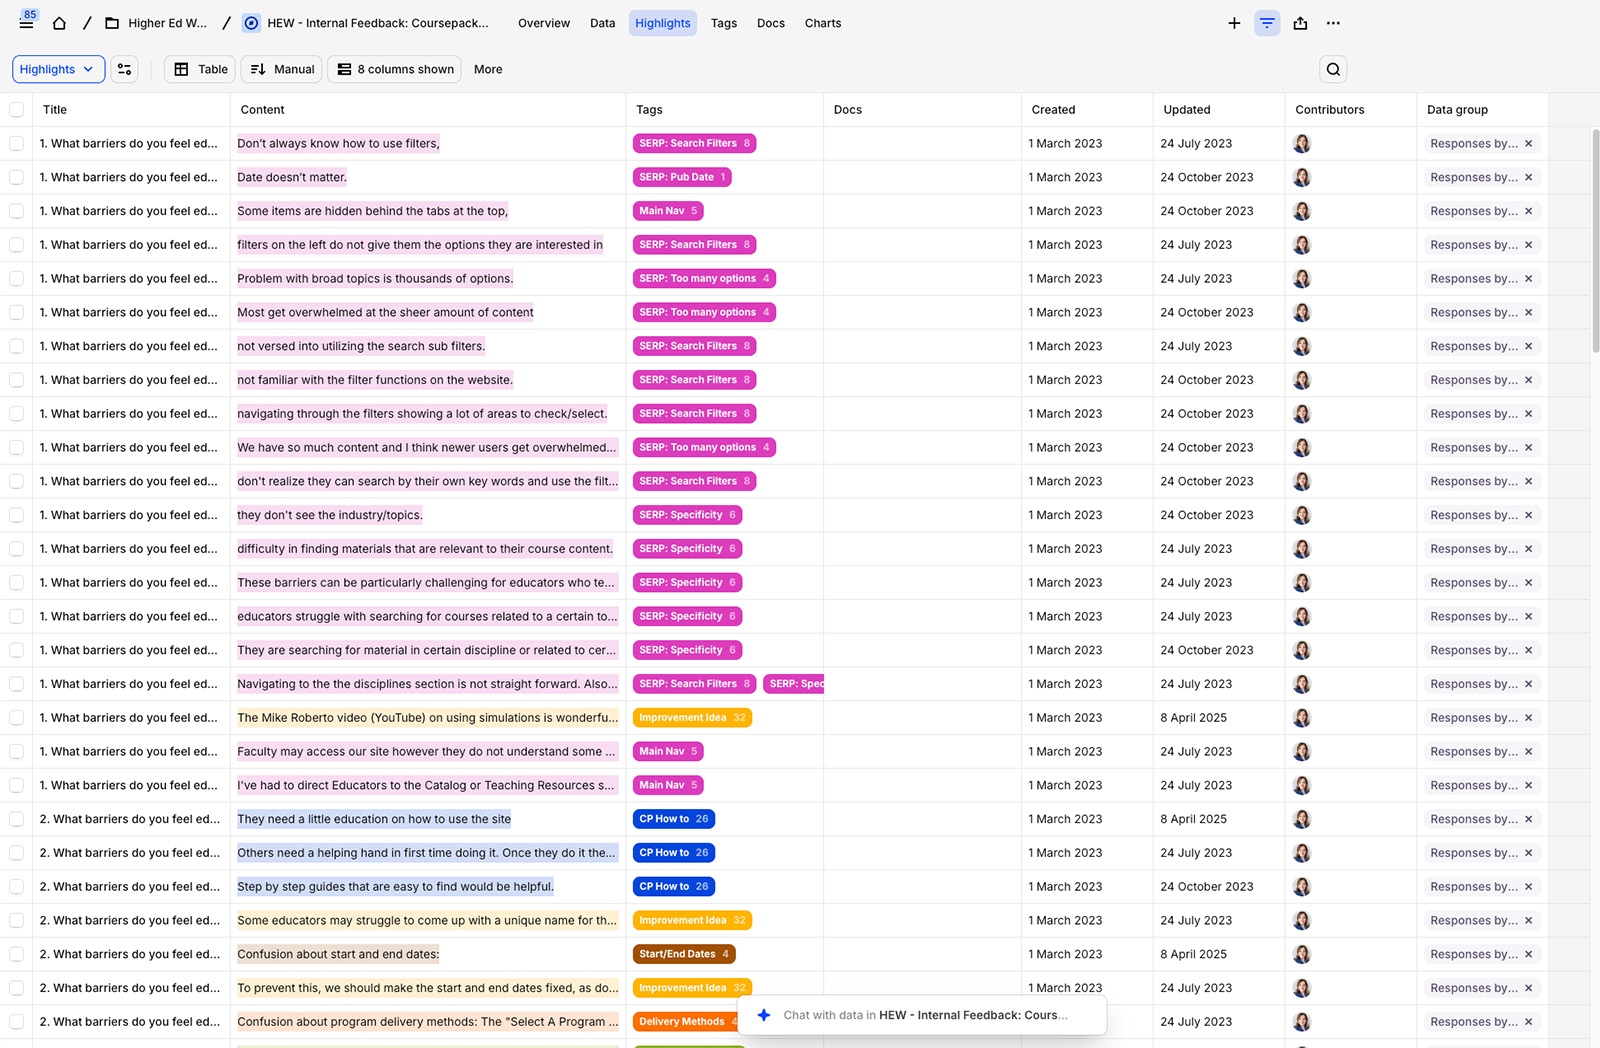Toggle the highlighted filter icon

pyautogui.click(x=1267, y=23)
